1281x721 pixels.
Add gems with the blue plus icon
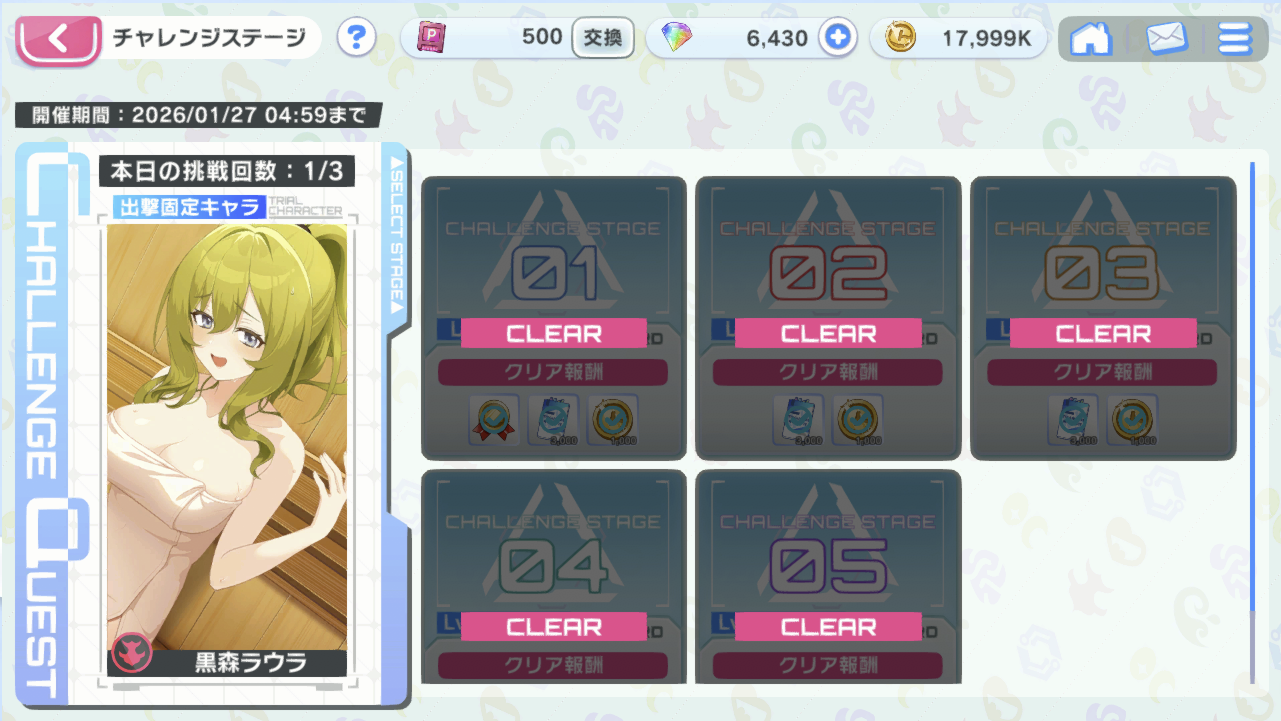coord(837,39)
